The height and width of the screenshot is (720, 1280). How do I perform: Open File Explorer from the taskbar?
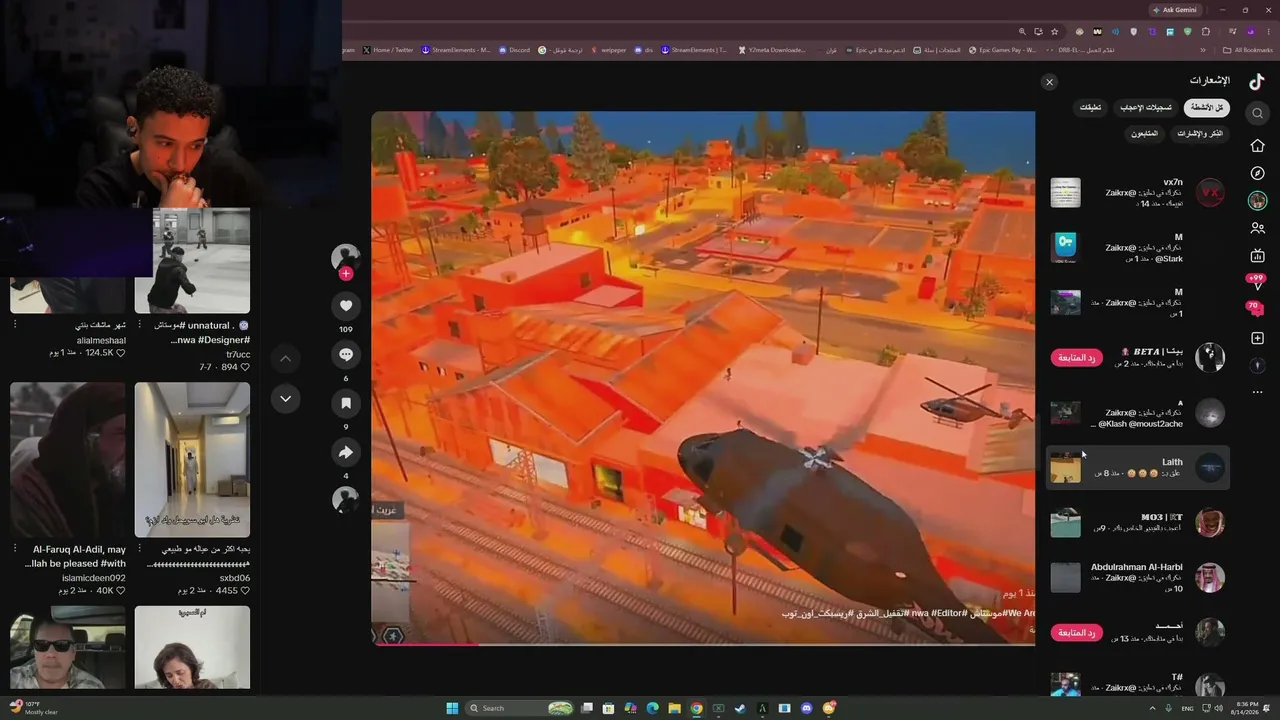tap(674, 708)
